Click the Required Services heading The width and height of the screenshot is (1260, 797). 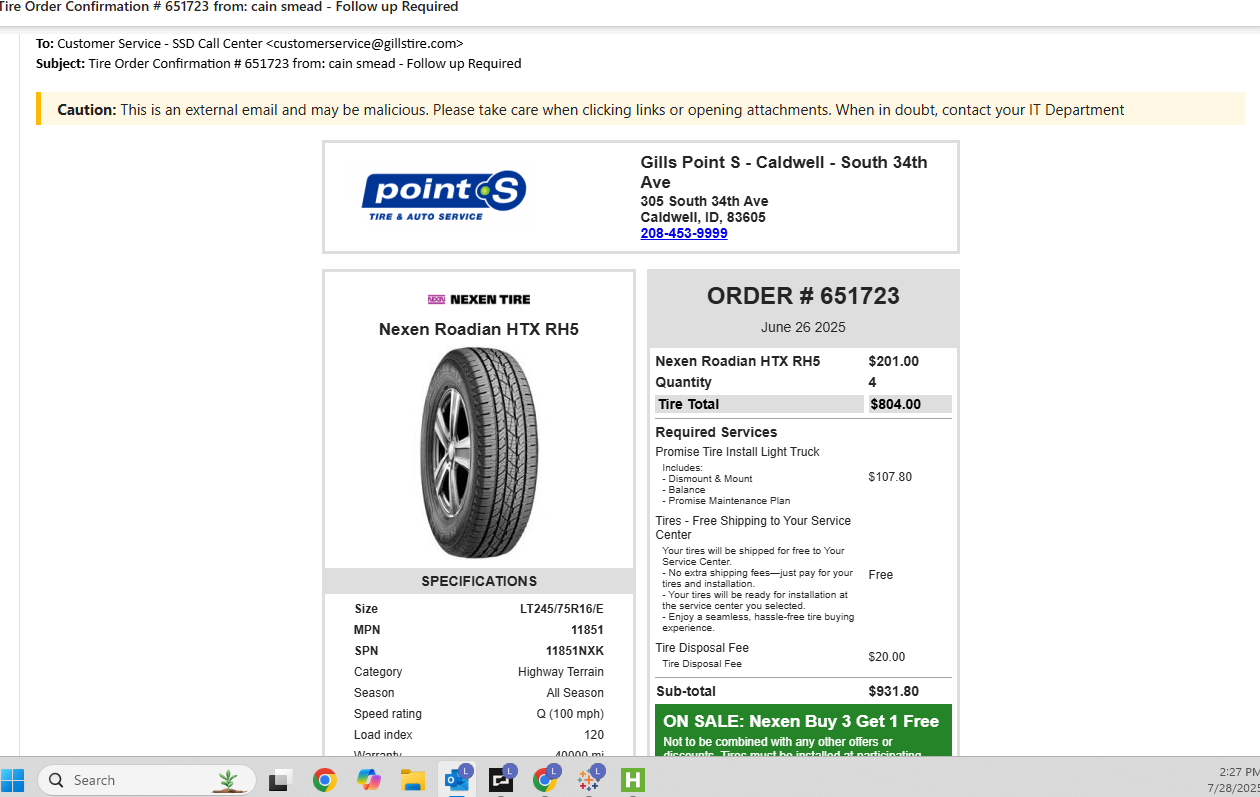pyautogui.click(x=716, y=432)
